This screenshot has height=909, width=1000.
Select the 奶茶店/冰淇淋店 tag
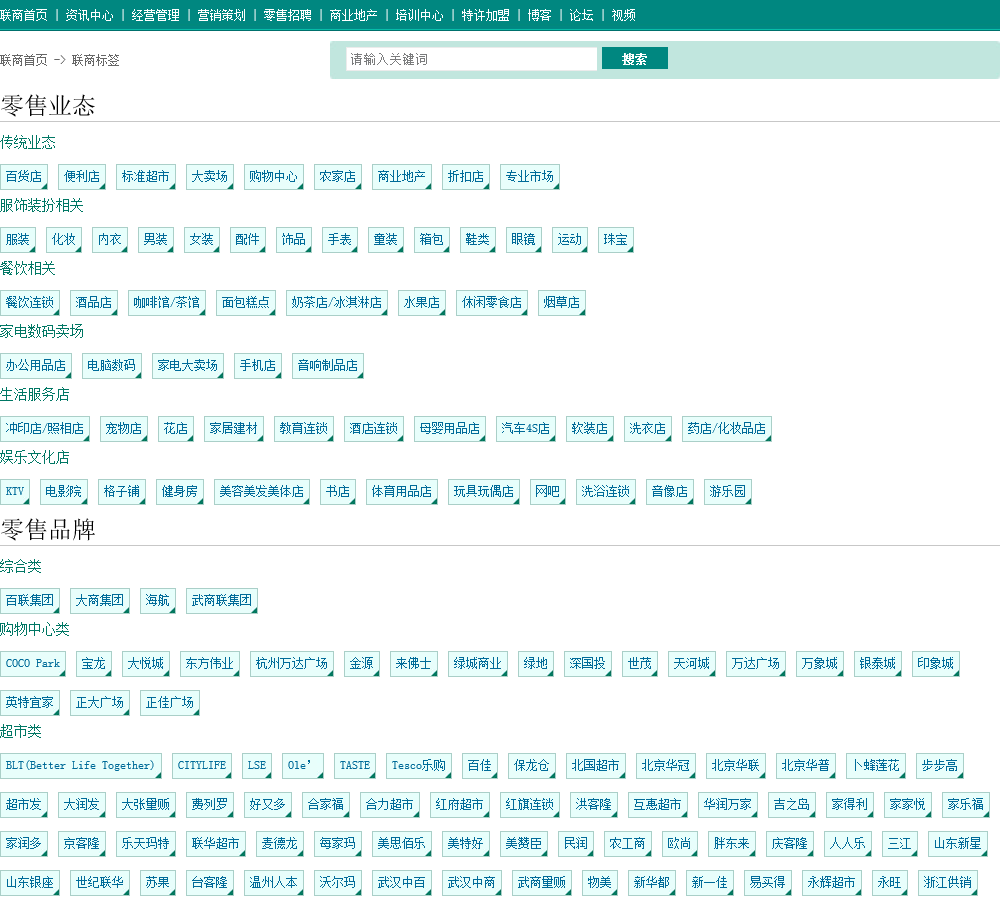(x=337, y=302)
